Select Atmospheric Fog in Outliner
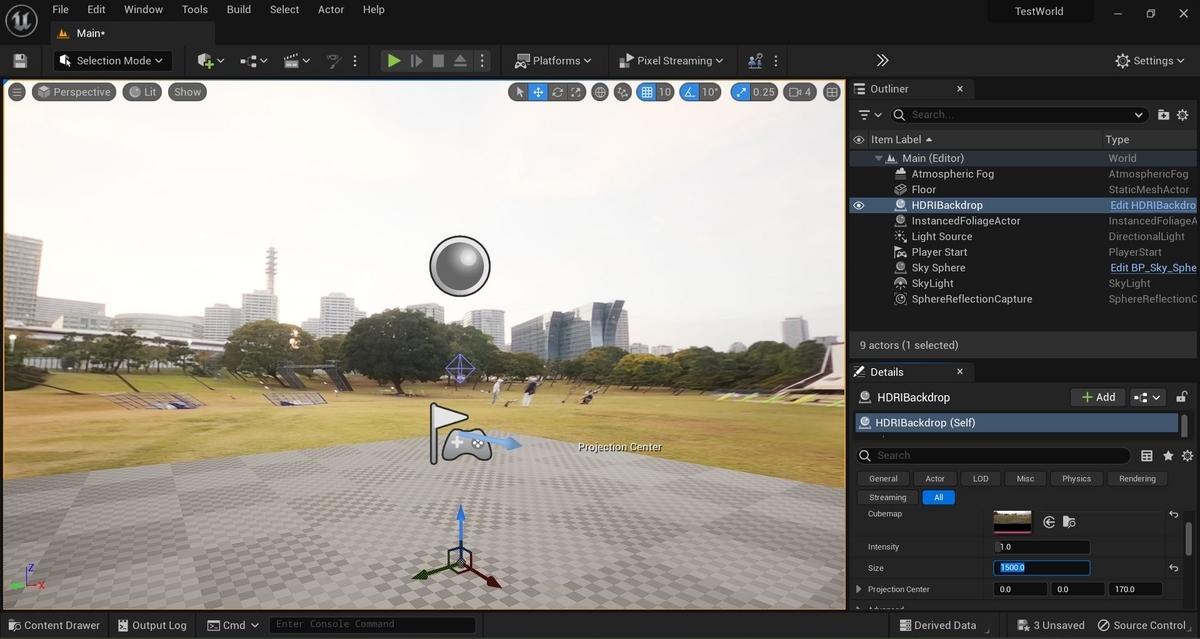The height and width of the screenshot is (639, 1200). point(953,174)
